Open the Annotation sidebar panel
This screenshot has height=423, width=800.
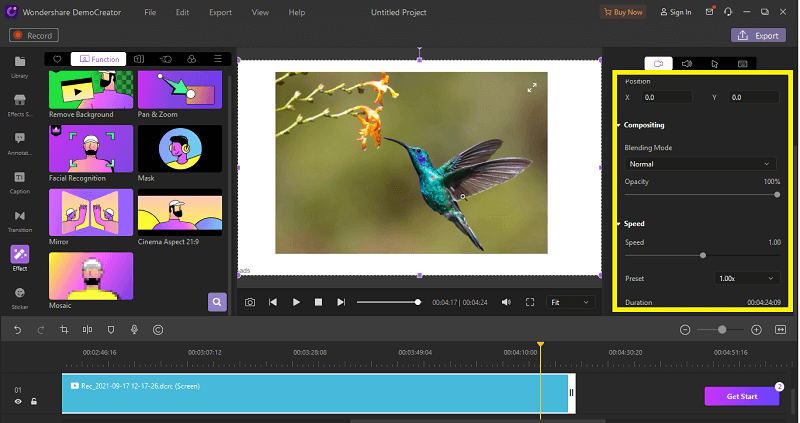(19, 143)
